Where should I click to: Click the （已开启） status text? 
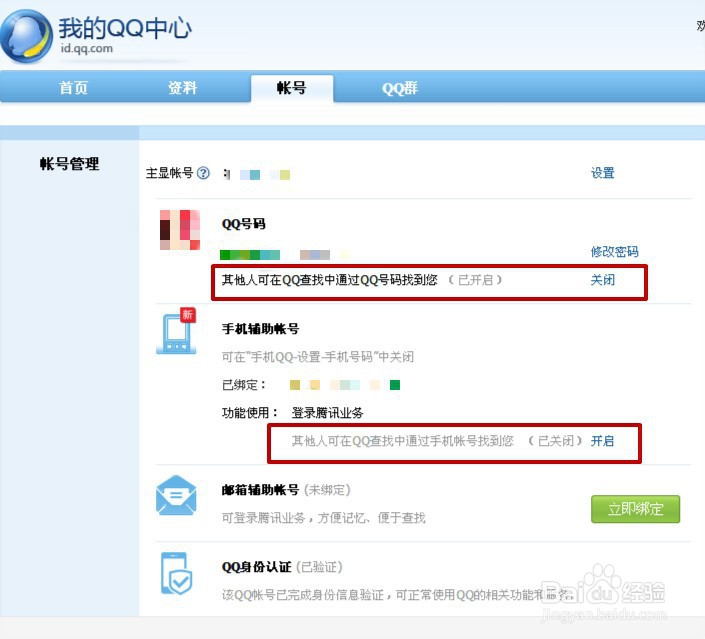pos(475,280)
